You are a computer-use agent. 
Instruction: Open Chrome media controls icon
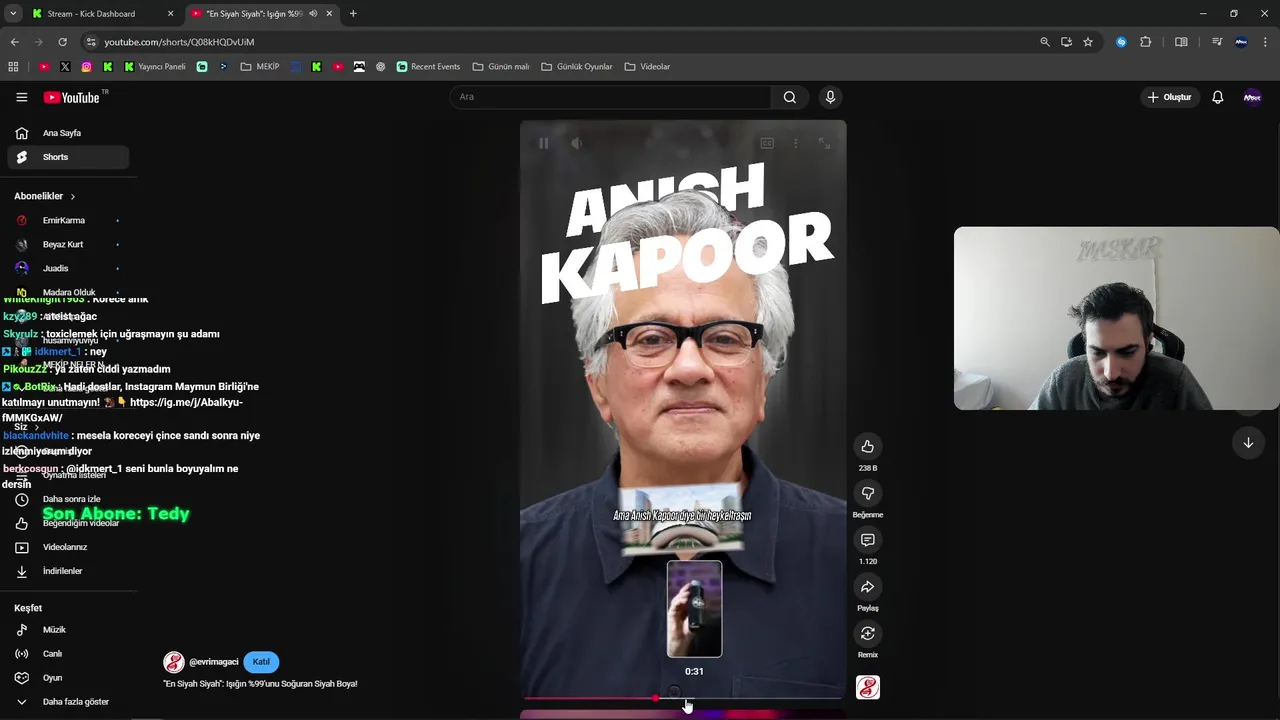click(1217, 42)
